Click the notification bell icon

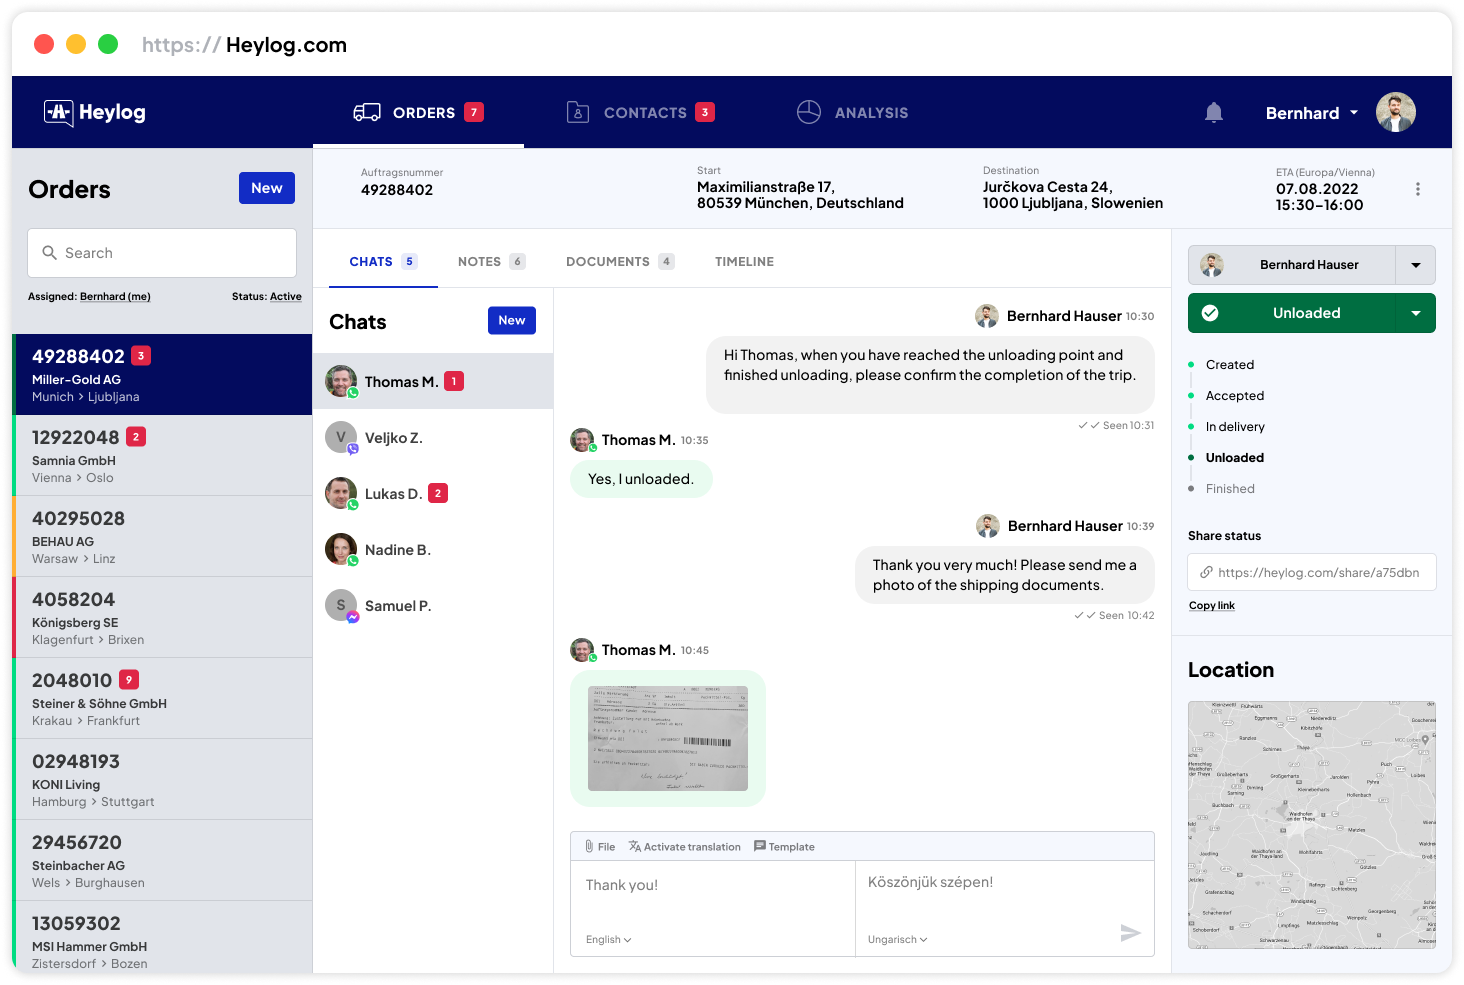[1213, 113]
